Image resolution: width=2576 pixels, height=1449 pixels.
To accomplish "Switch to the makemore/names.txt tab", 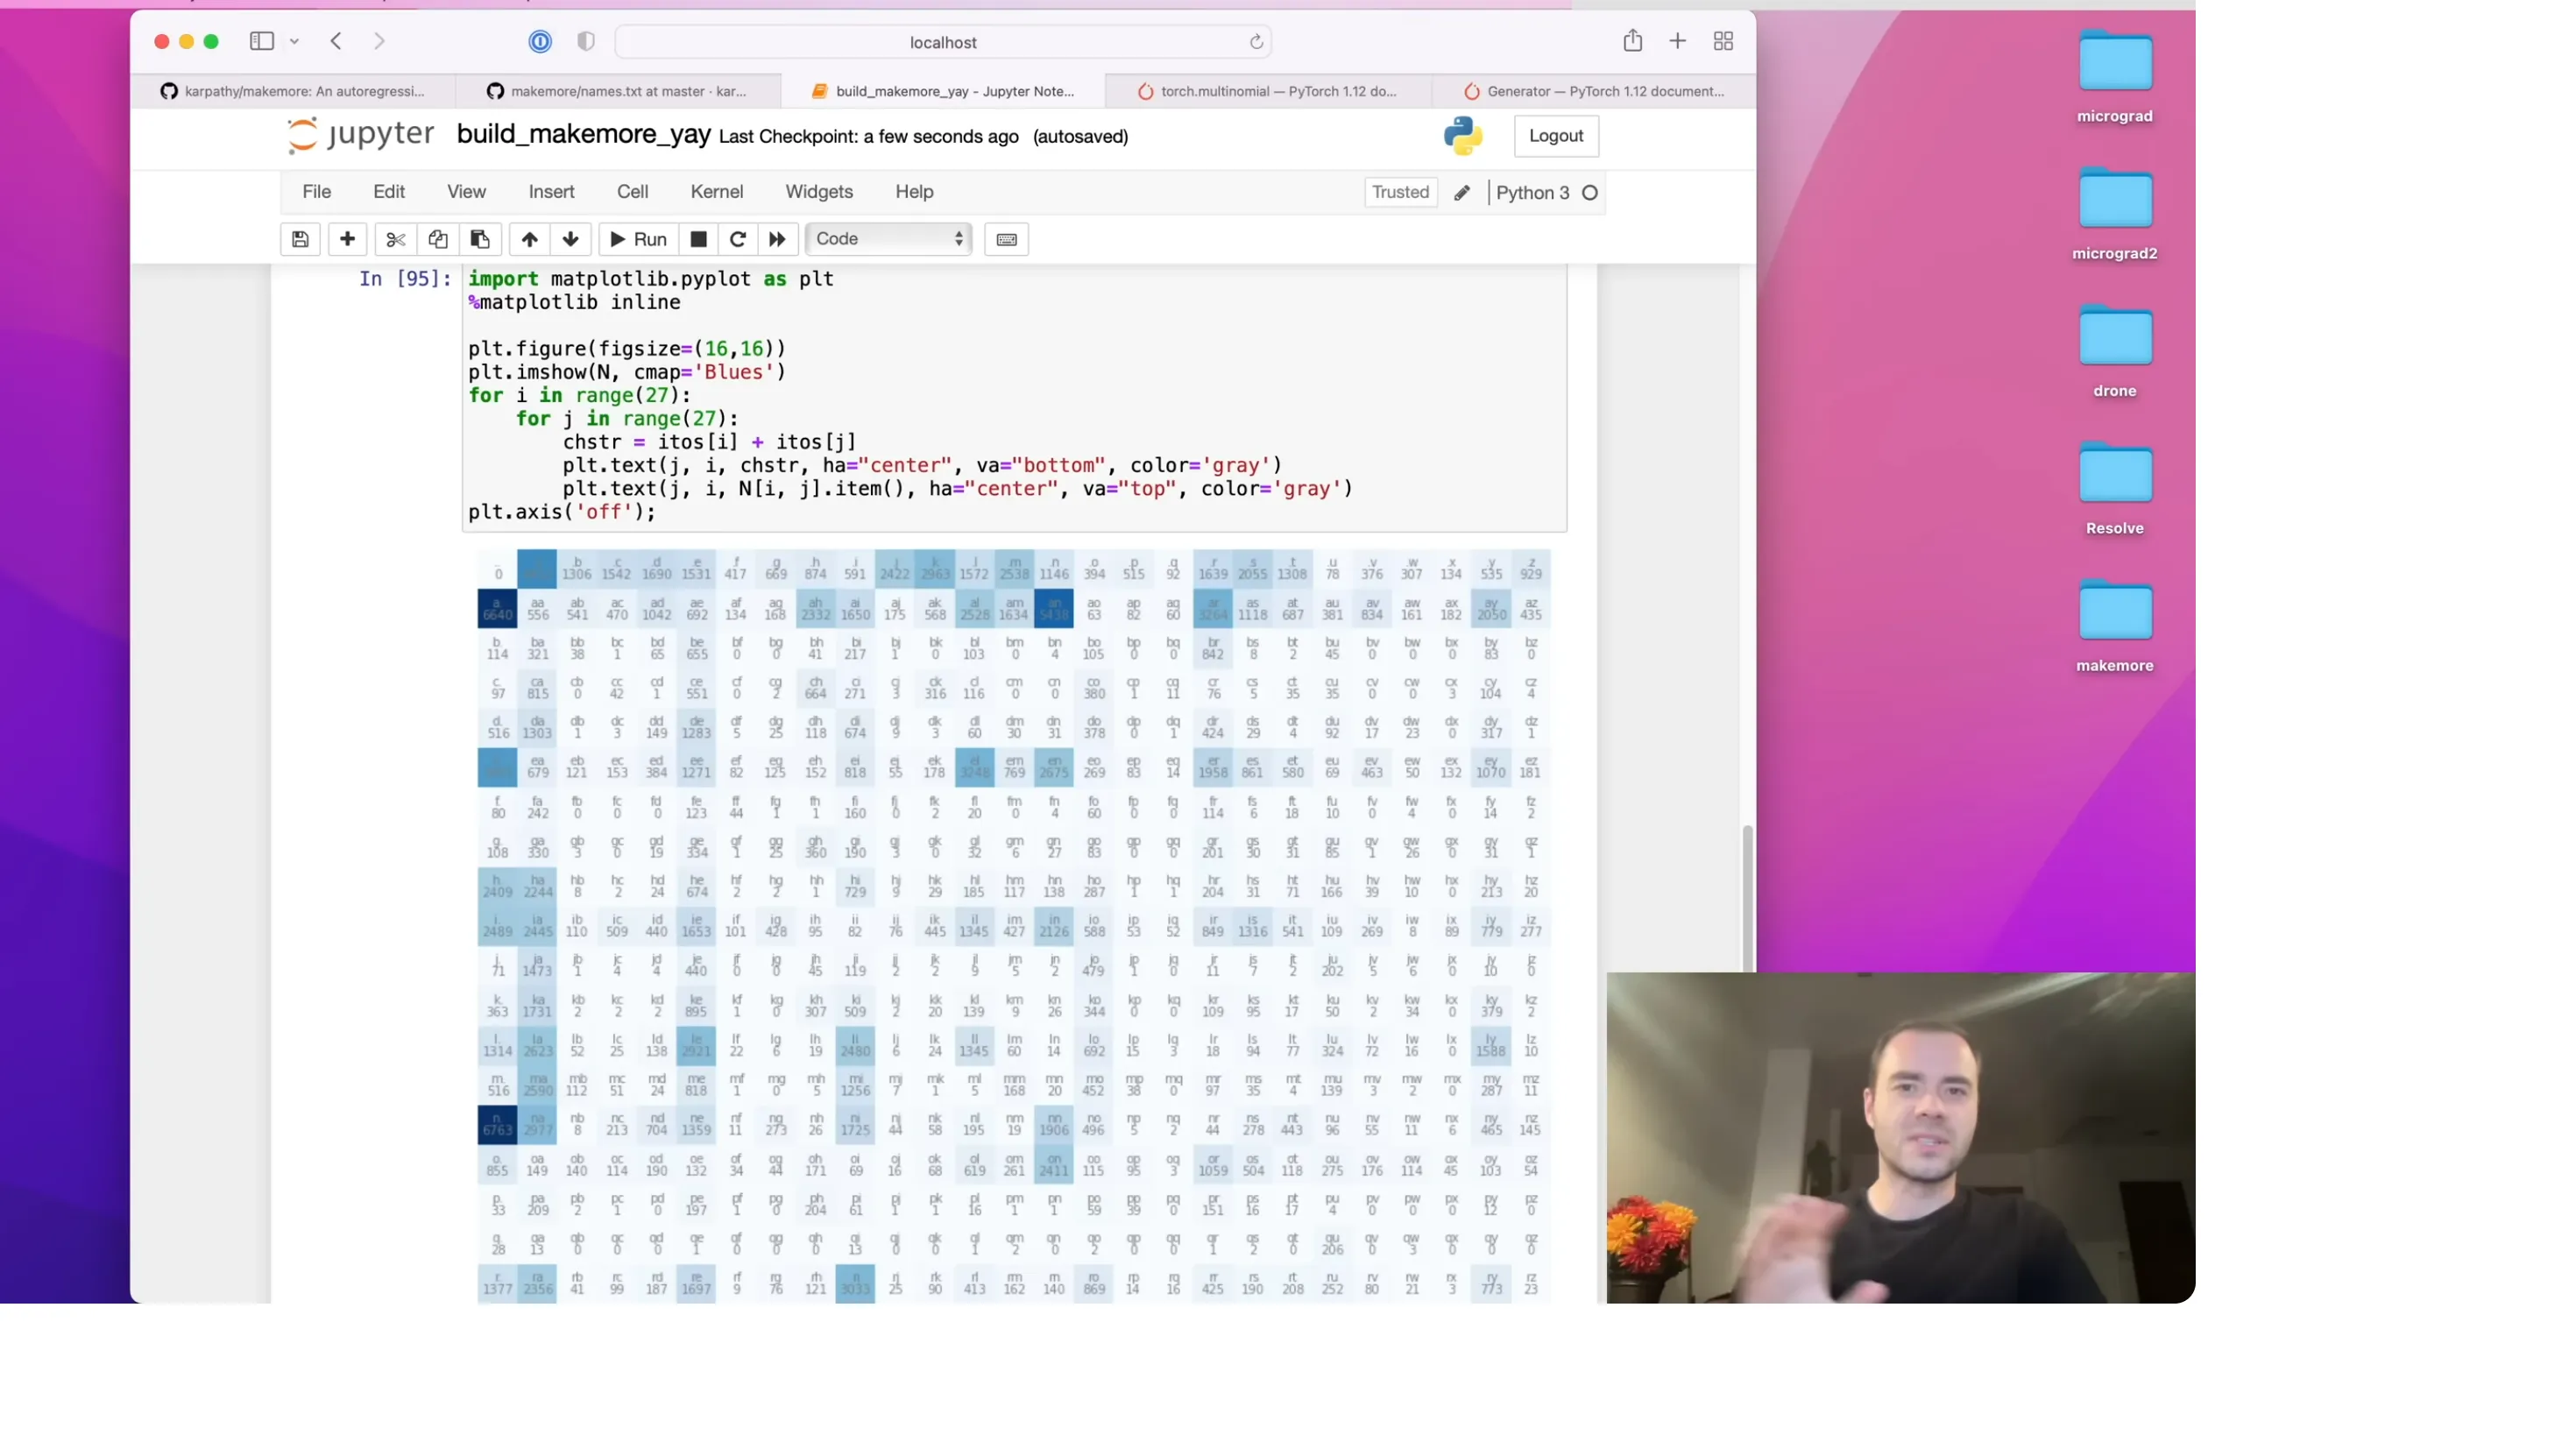I will [618, 91].
